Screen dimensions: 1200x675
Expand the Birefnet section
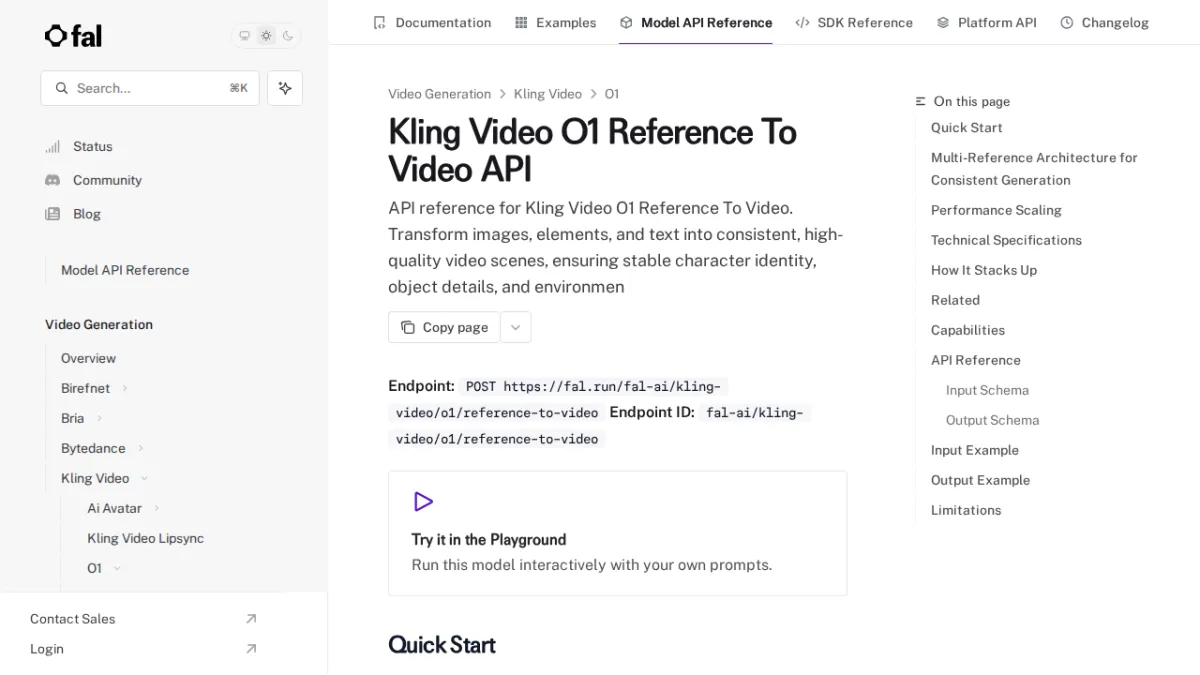(x=95, y=388)
